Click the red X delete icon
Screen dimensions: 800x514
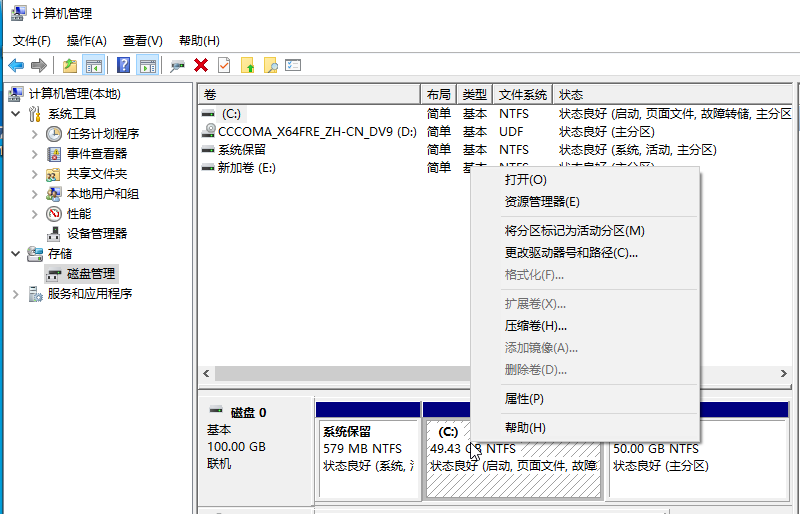[x=201, y=65]
